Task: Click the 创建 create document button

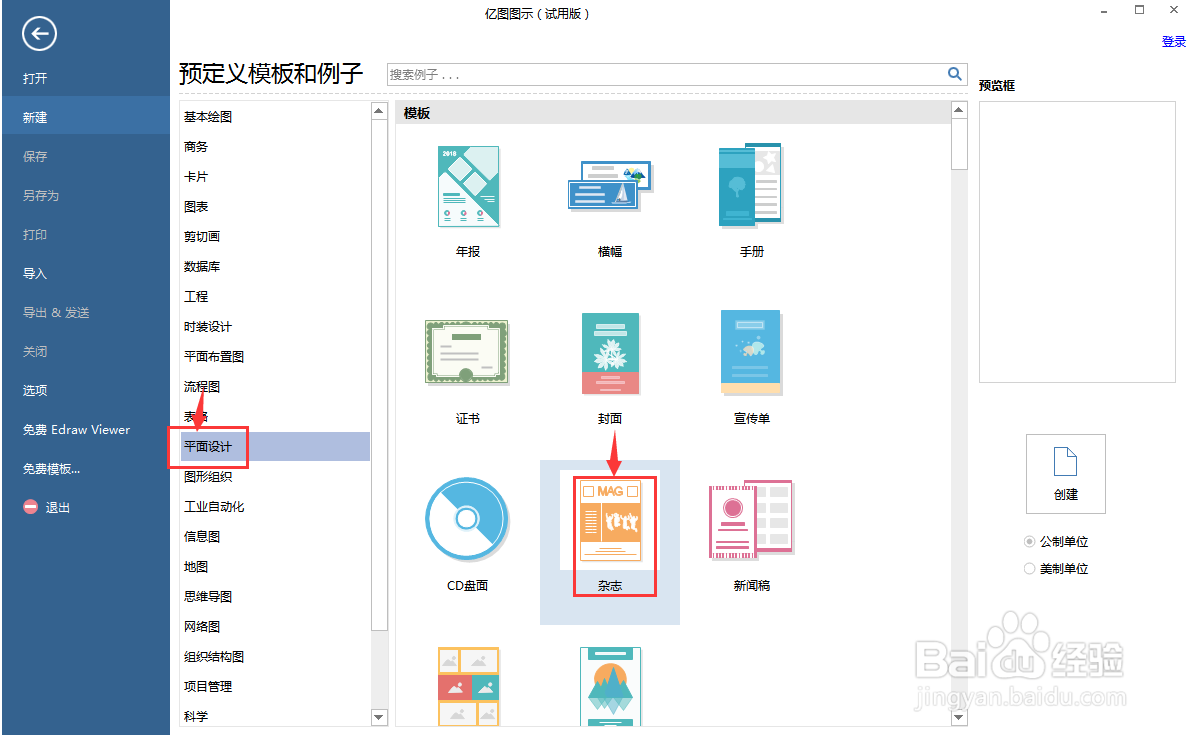Action: coord(1066,474)
